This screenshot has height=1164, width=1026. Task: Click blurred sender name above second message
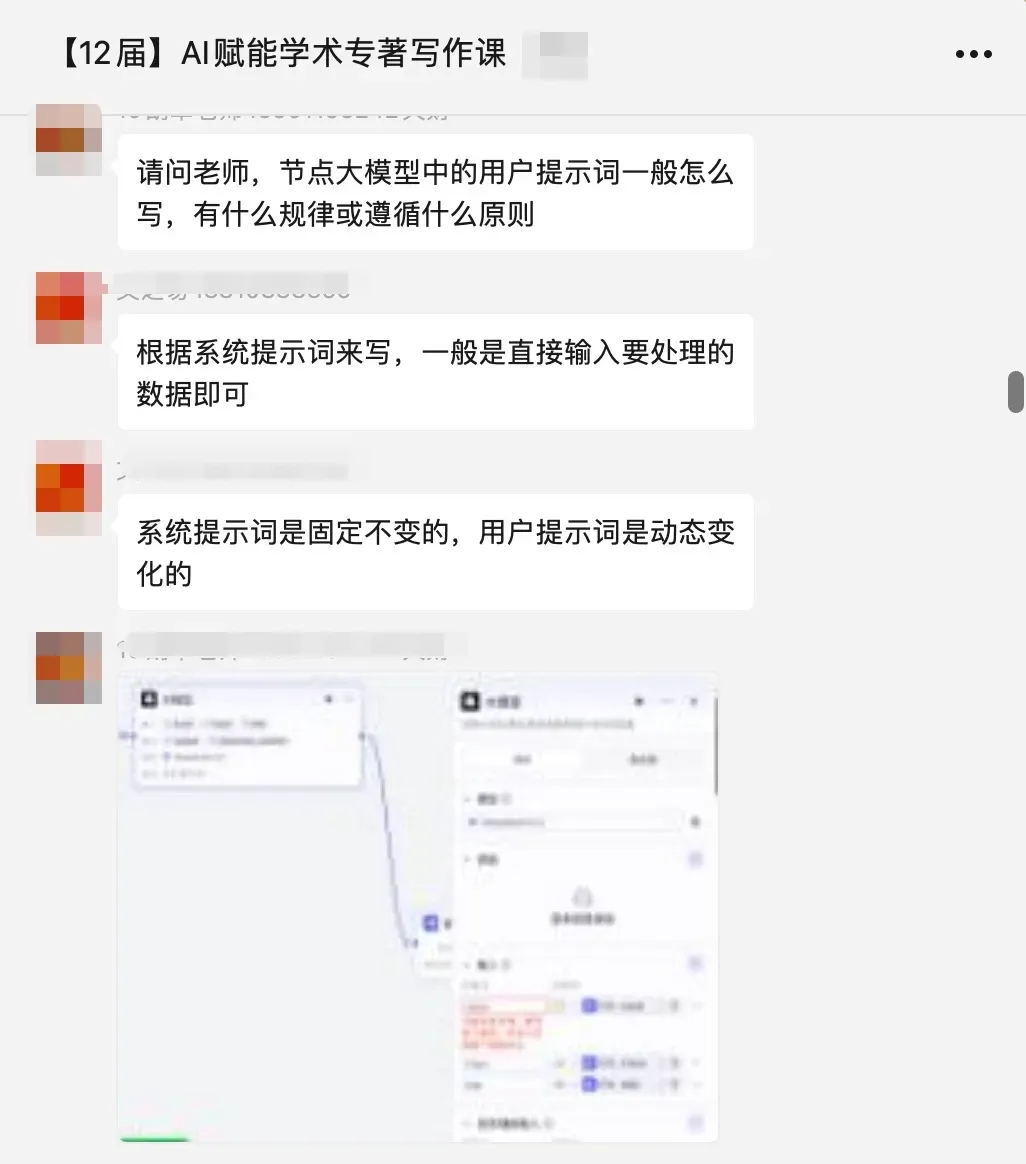[x=233, y=287]
